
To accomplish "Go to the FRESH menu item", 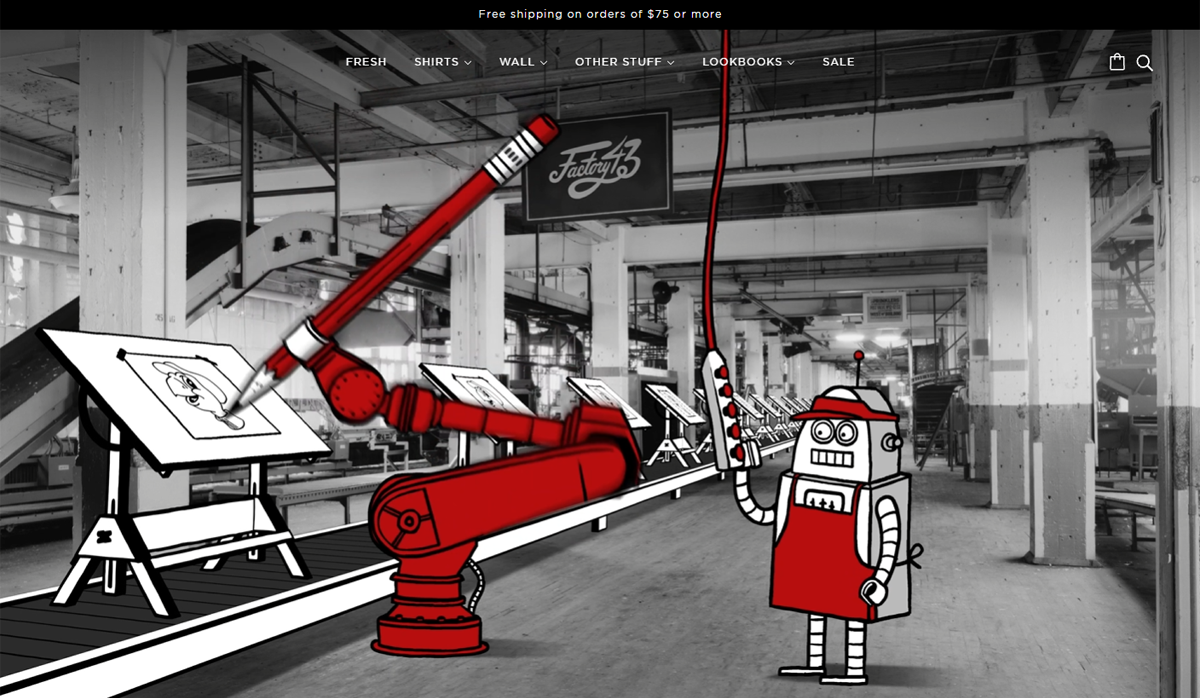I will click(366, 62).
